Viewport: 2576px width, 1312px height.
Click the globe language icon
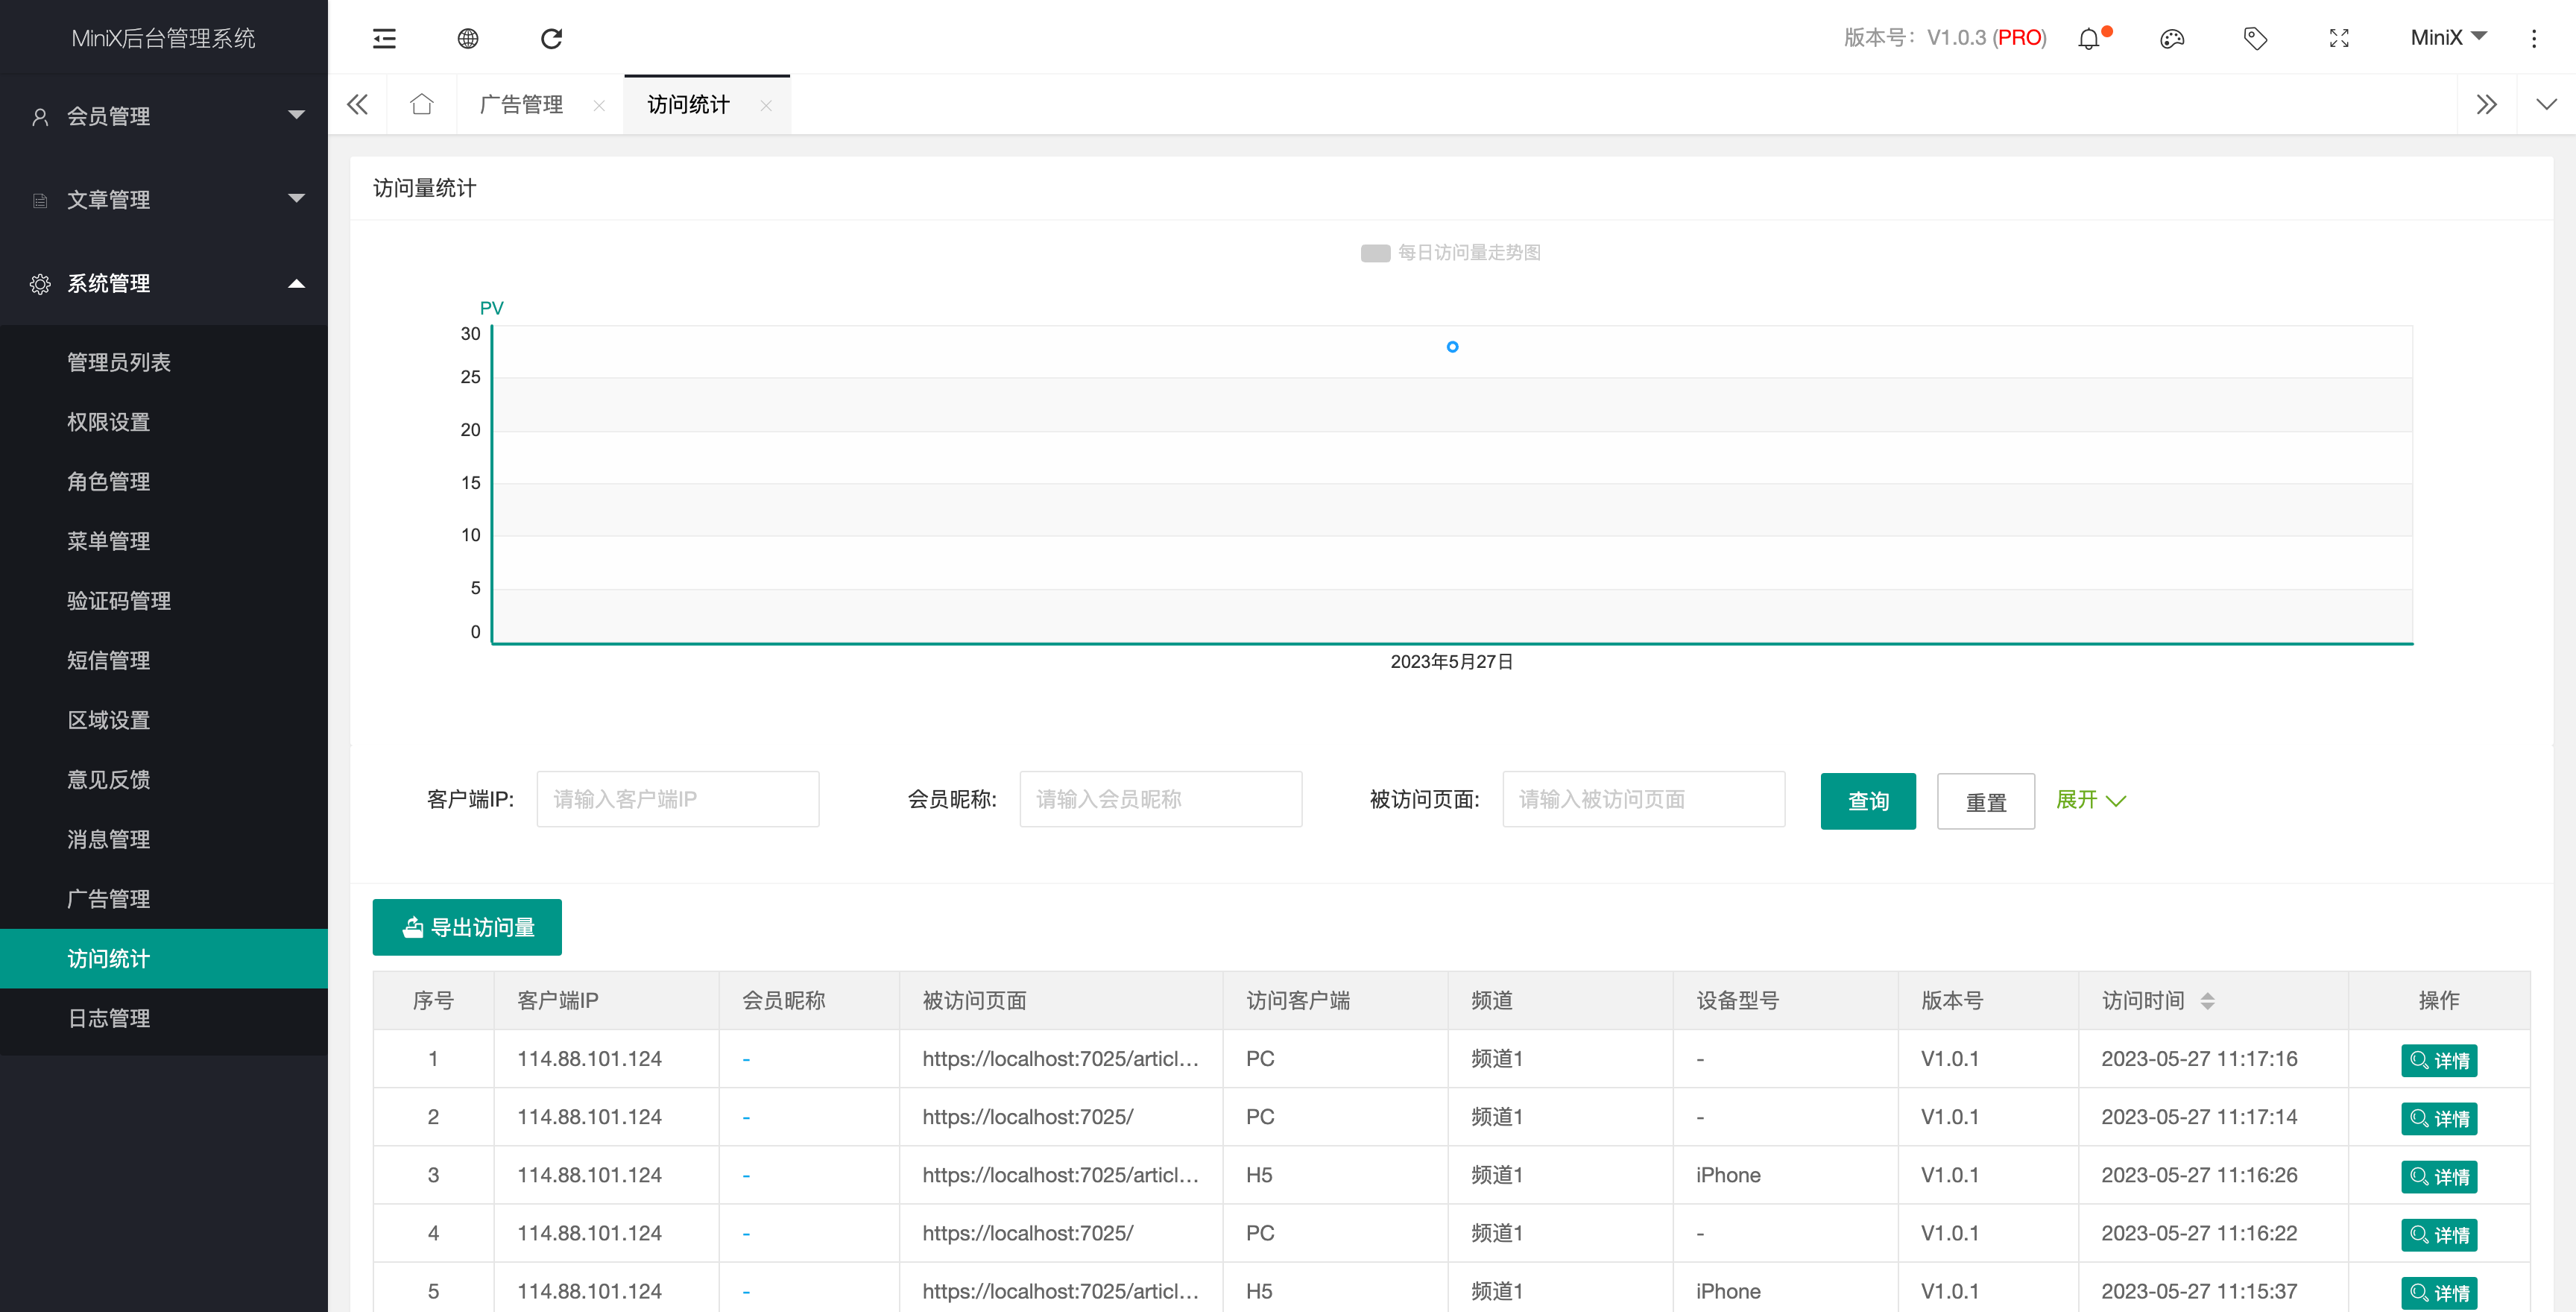point(468,38)
